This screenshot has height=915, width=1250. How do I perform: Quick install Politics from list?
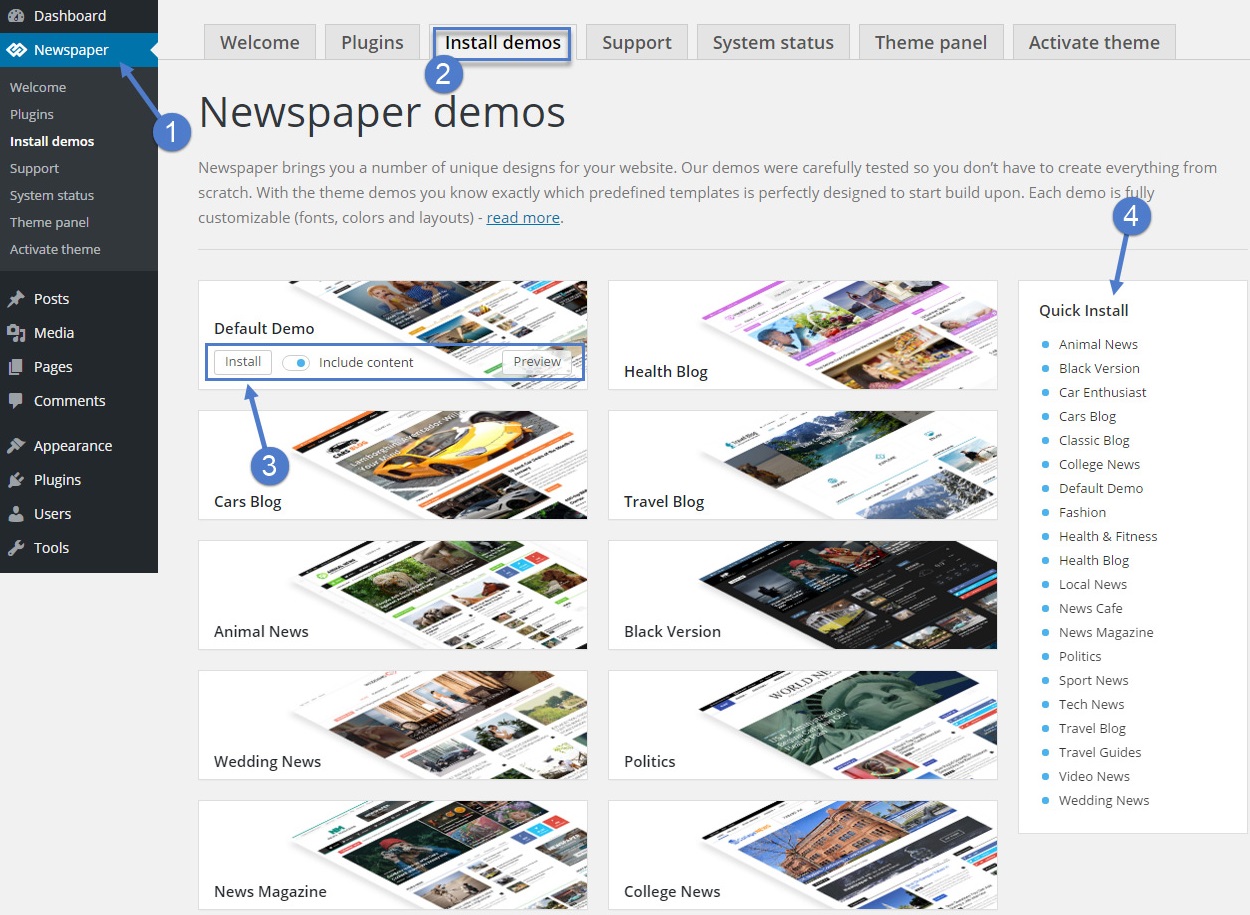pos(1080,656)
